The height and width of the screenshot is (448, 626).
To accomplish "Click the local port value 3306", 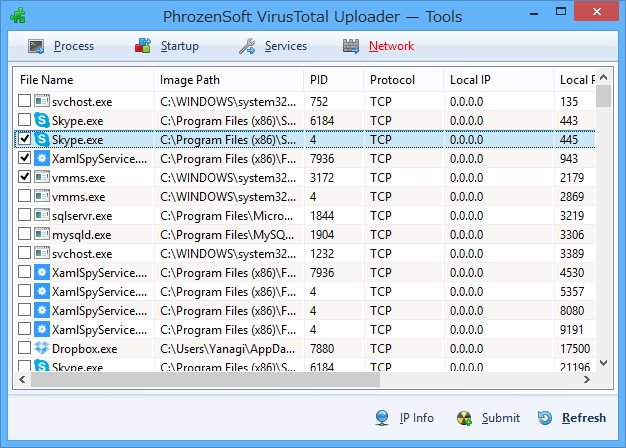I will 572,234.
